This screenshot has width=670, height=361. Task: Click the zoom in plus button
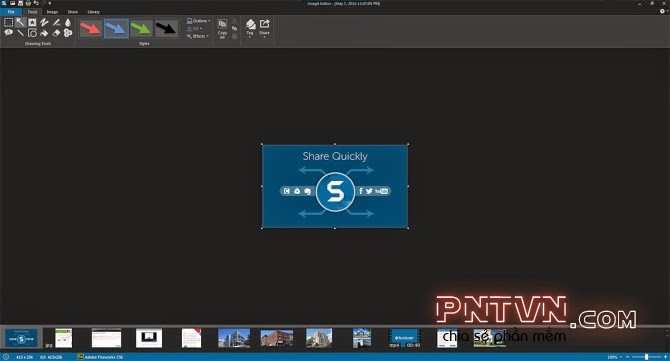[665, 357]
